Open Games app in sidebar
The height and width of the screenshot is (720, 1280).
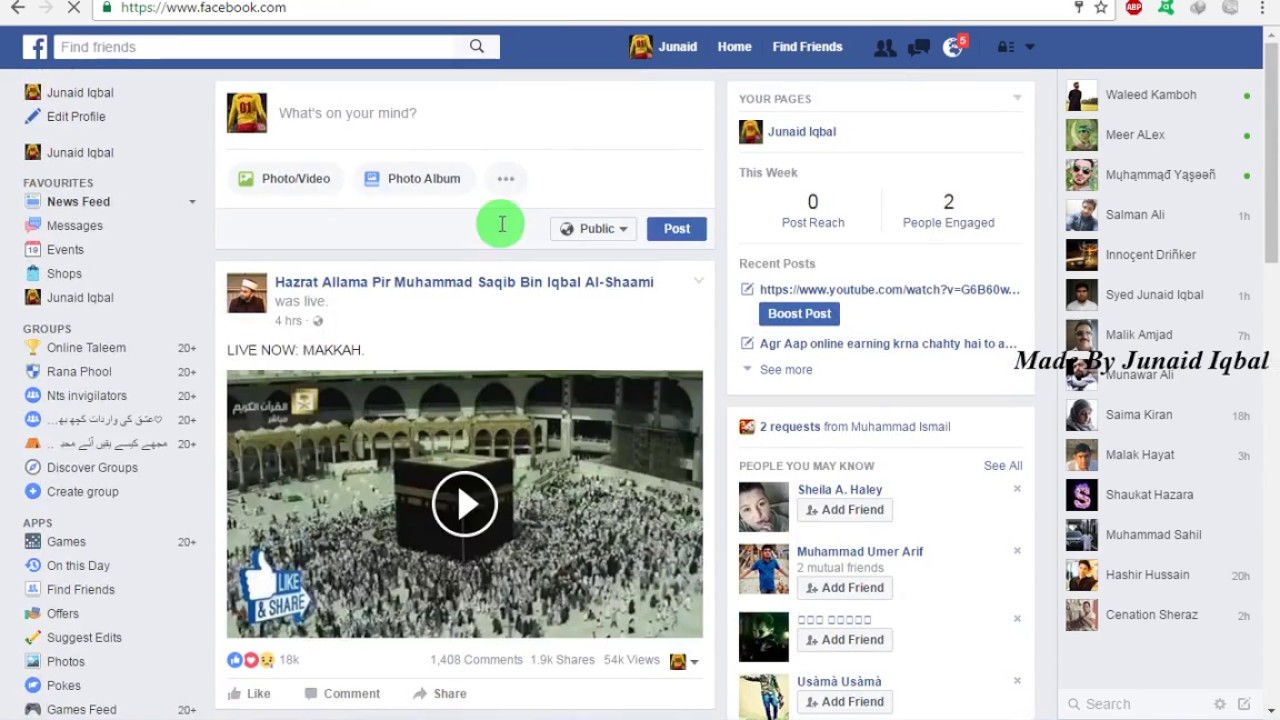(66, 542)
